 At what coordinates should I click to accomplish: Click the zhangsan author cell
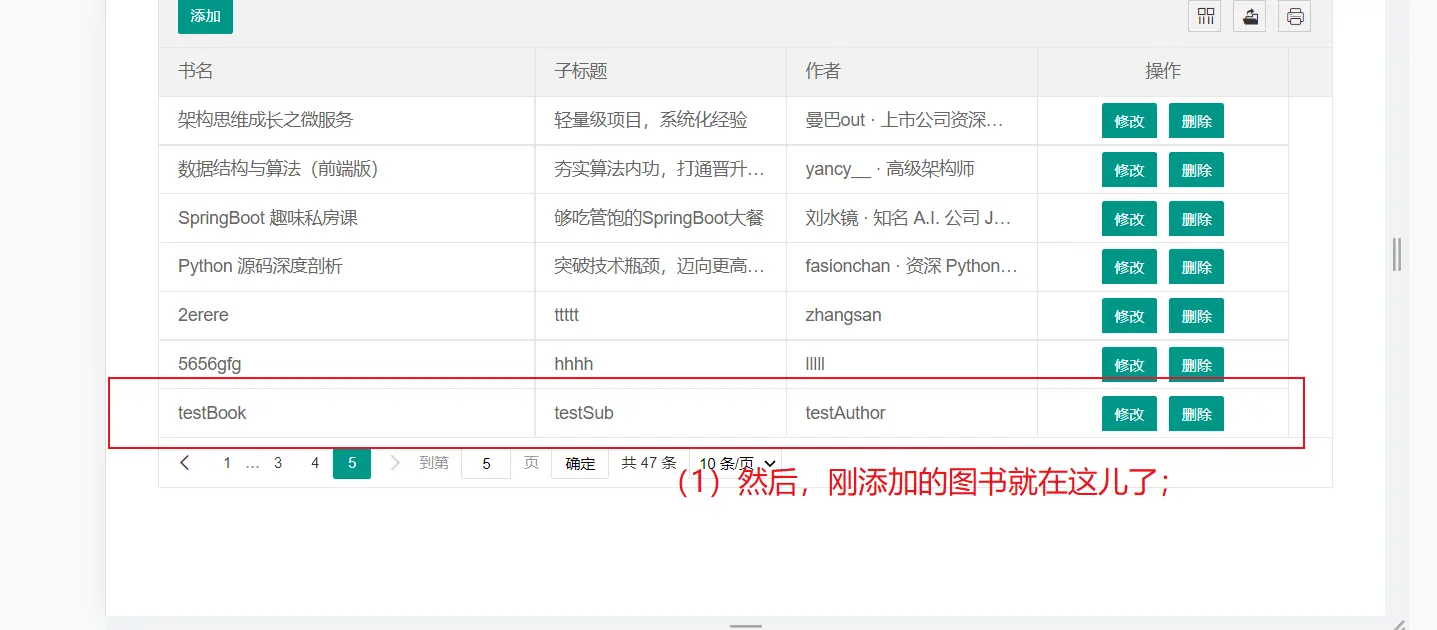[x=912, y=315]
